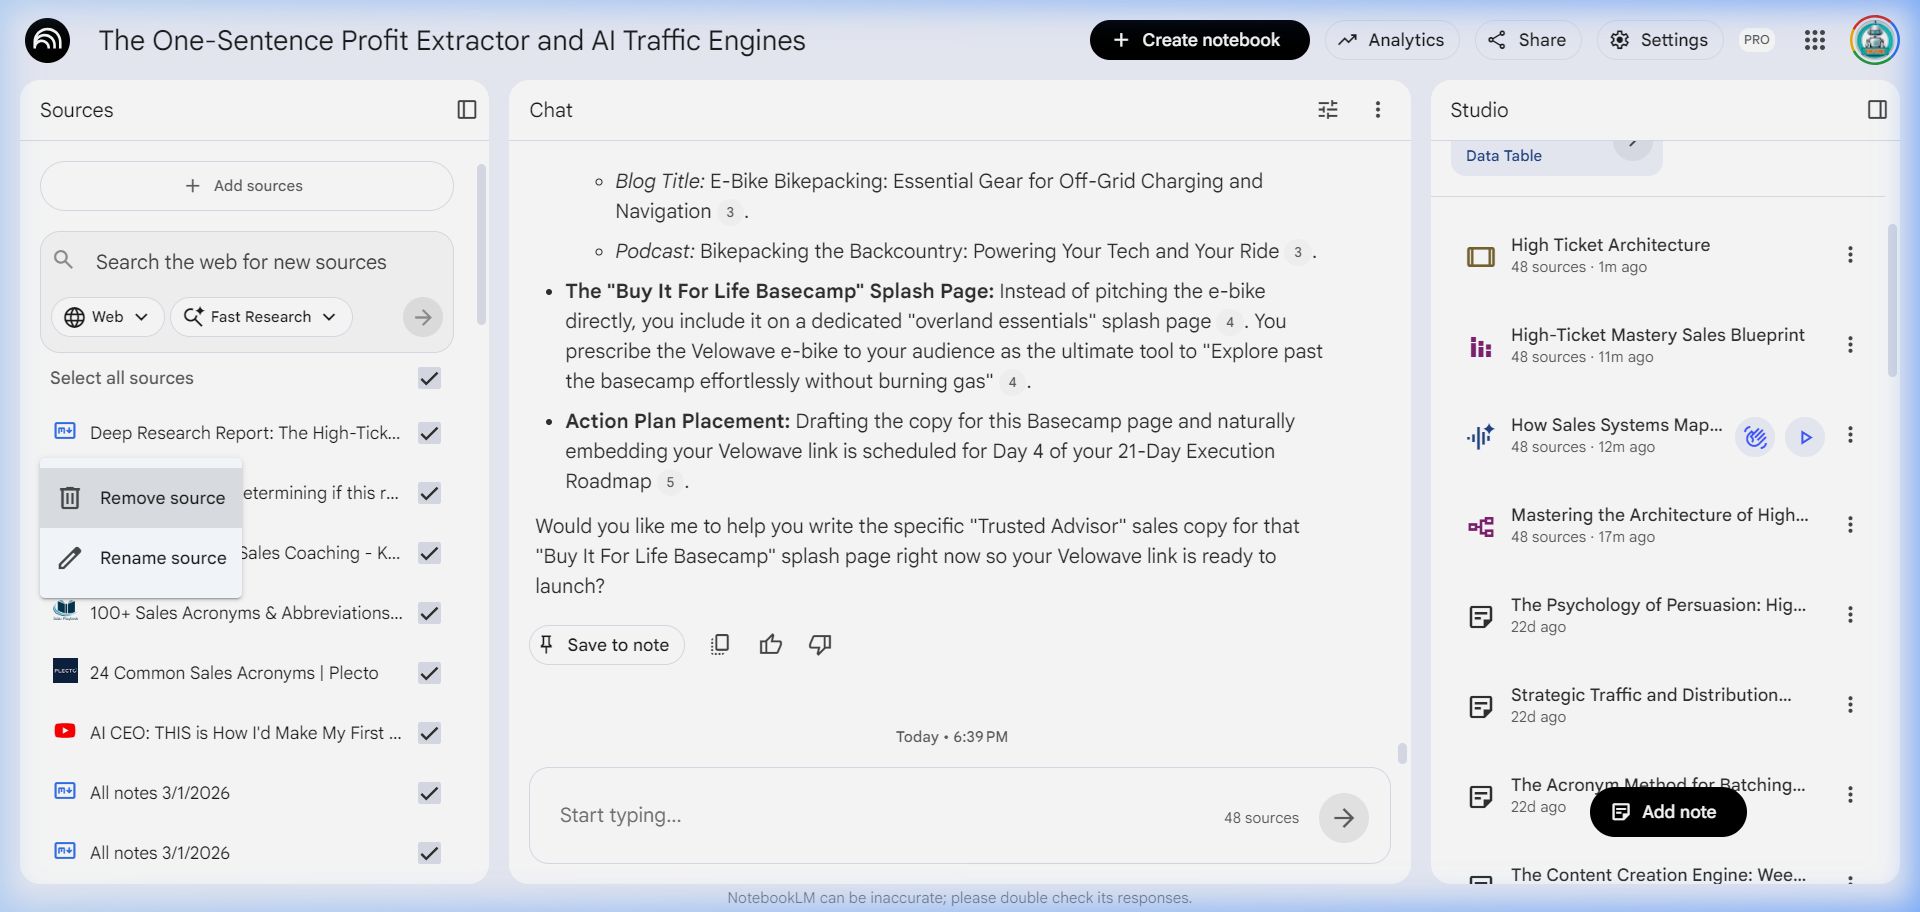This screenshot has width=1920, height=912.
Task: Uncheck the AI CEO YouTube source
Action: pos(429,733)
